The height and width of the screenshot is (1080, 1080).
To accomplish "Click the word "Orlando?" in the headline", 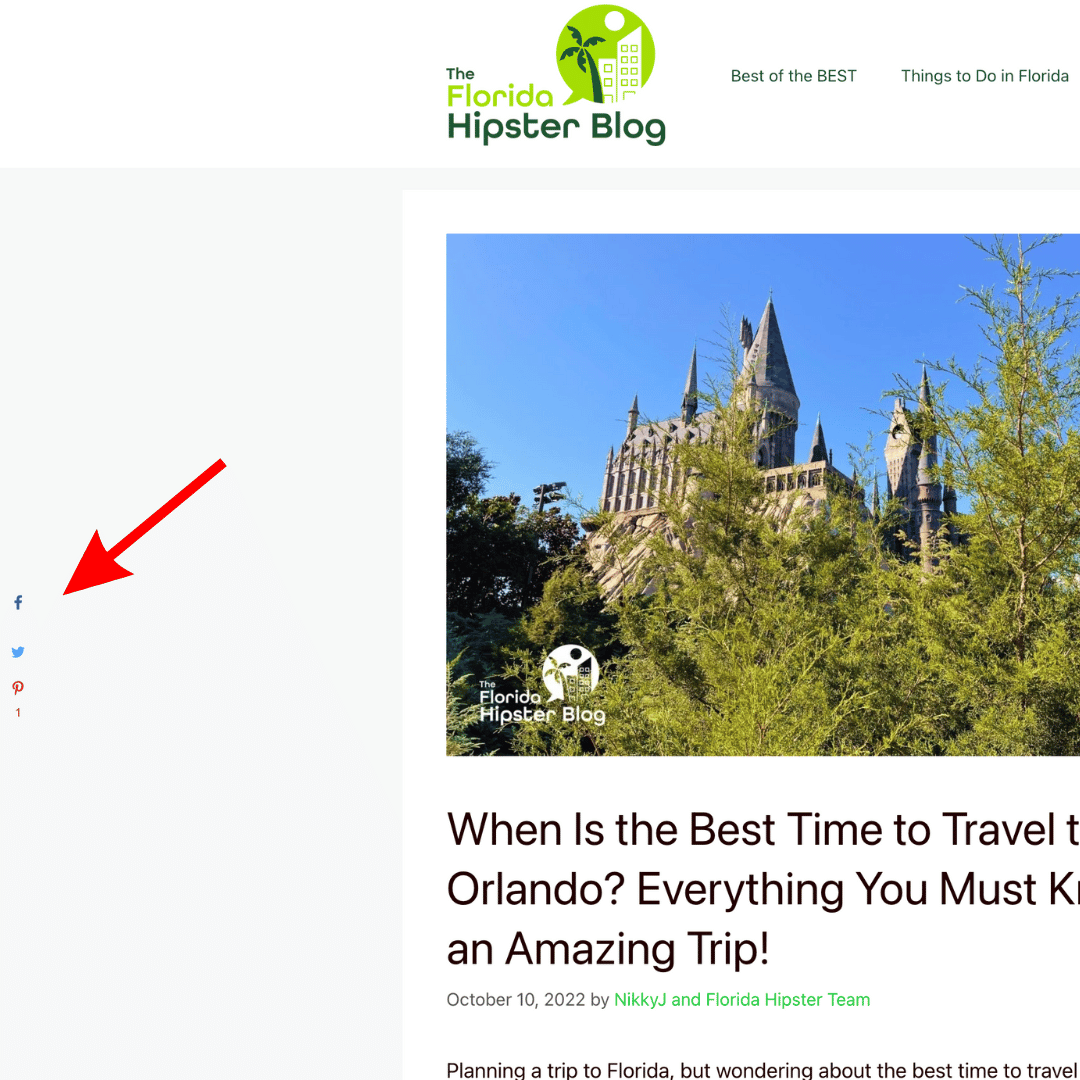I will (536, 889).
